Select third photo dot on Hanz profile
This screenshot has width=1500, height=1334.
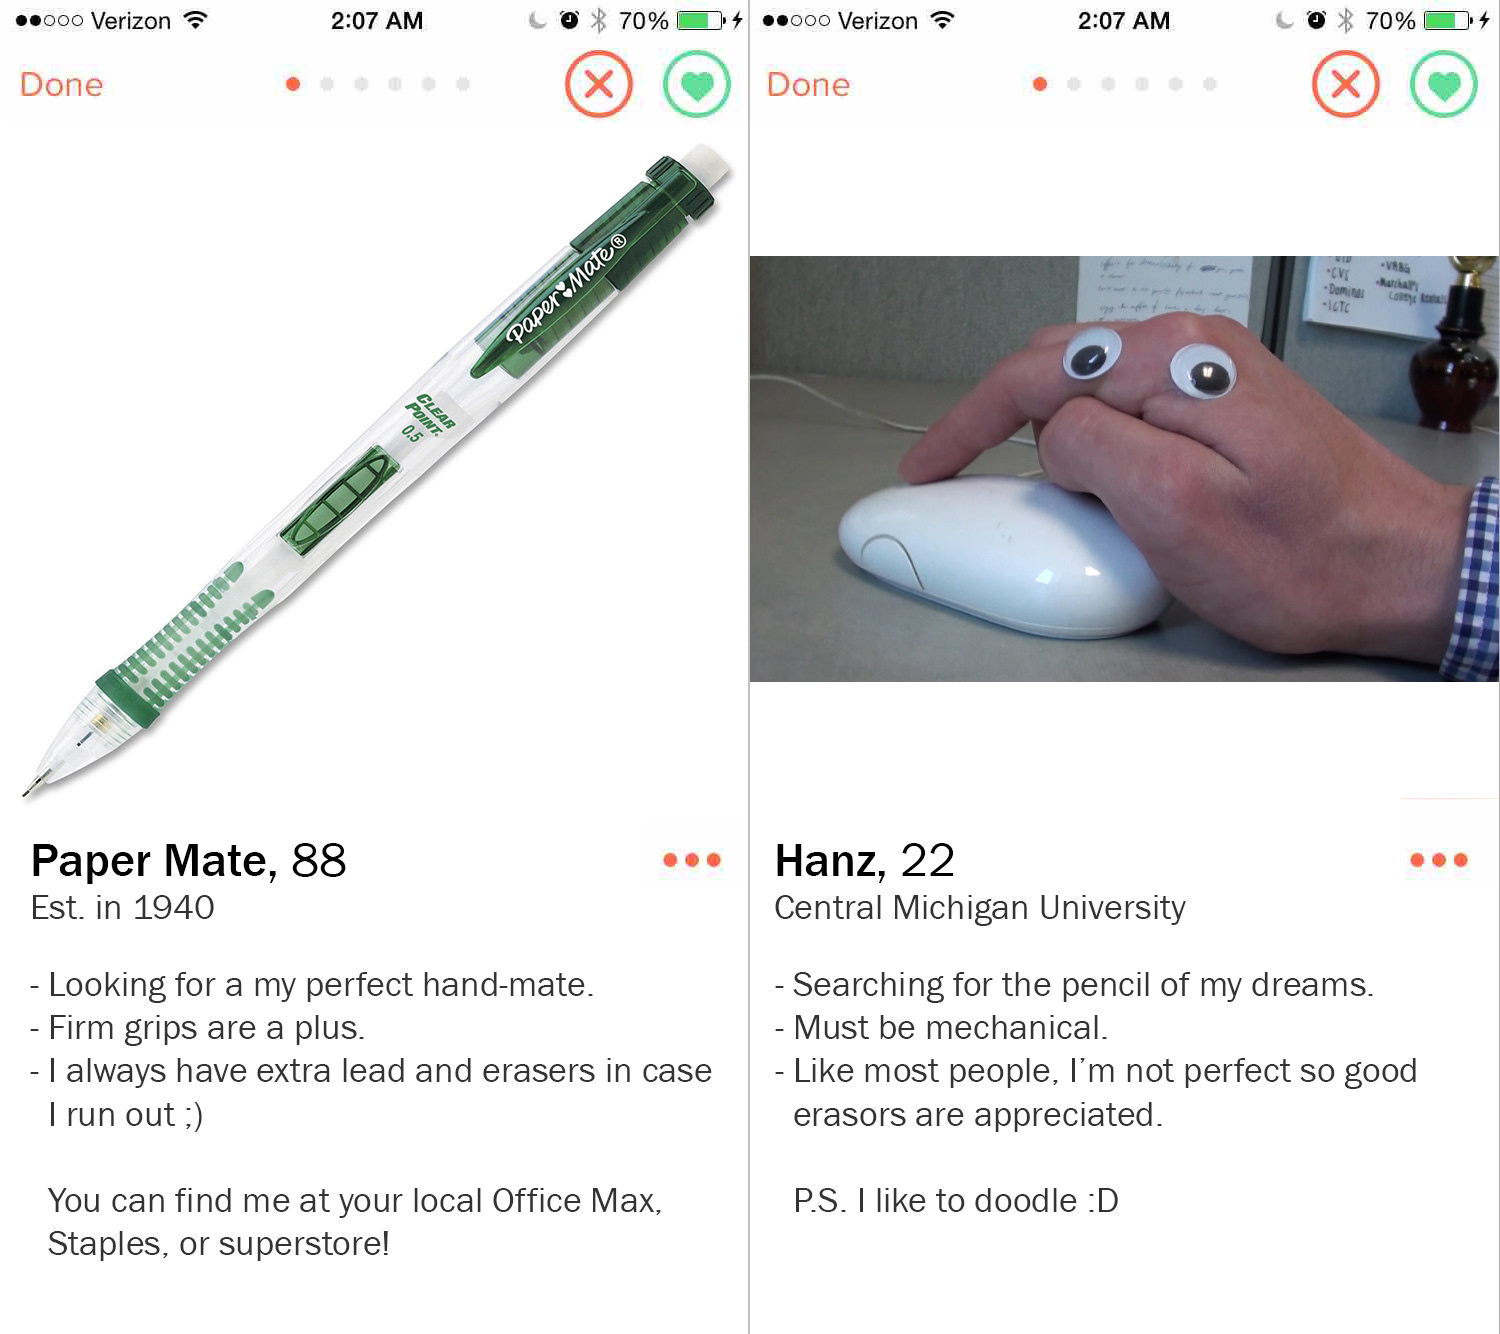pos(1108,84)
